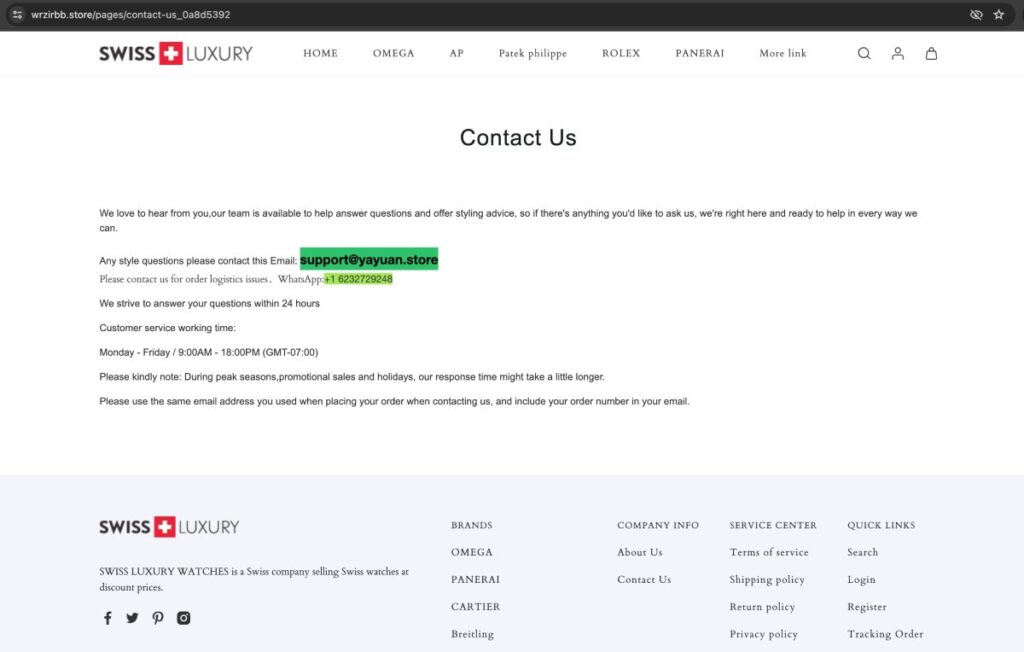Open the search icon in the header
1024x652 pixels.
pyautogui.click(x=864, y=53)
